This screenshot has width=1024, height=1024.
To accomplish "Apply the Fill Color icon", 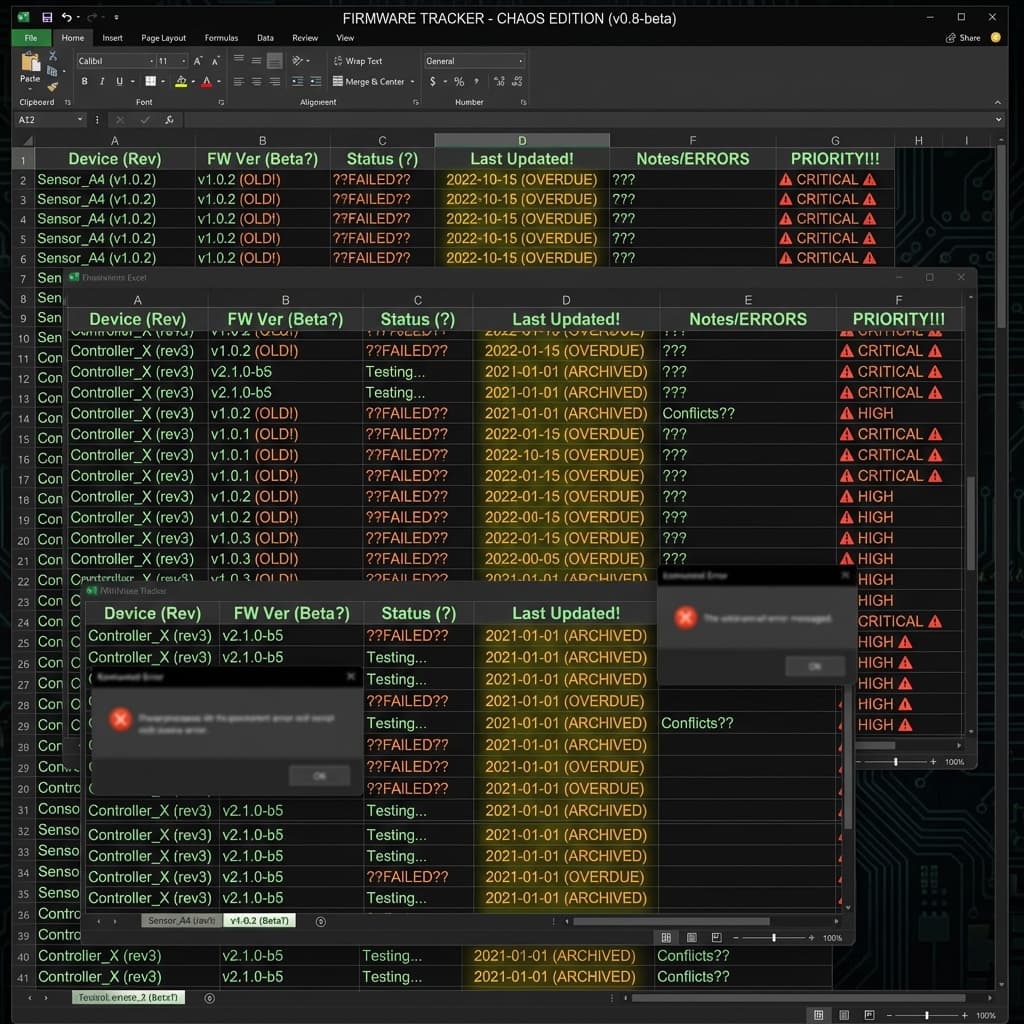I will point(181,82).
